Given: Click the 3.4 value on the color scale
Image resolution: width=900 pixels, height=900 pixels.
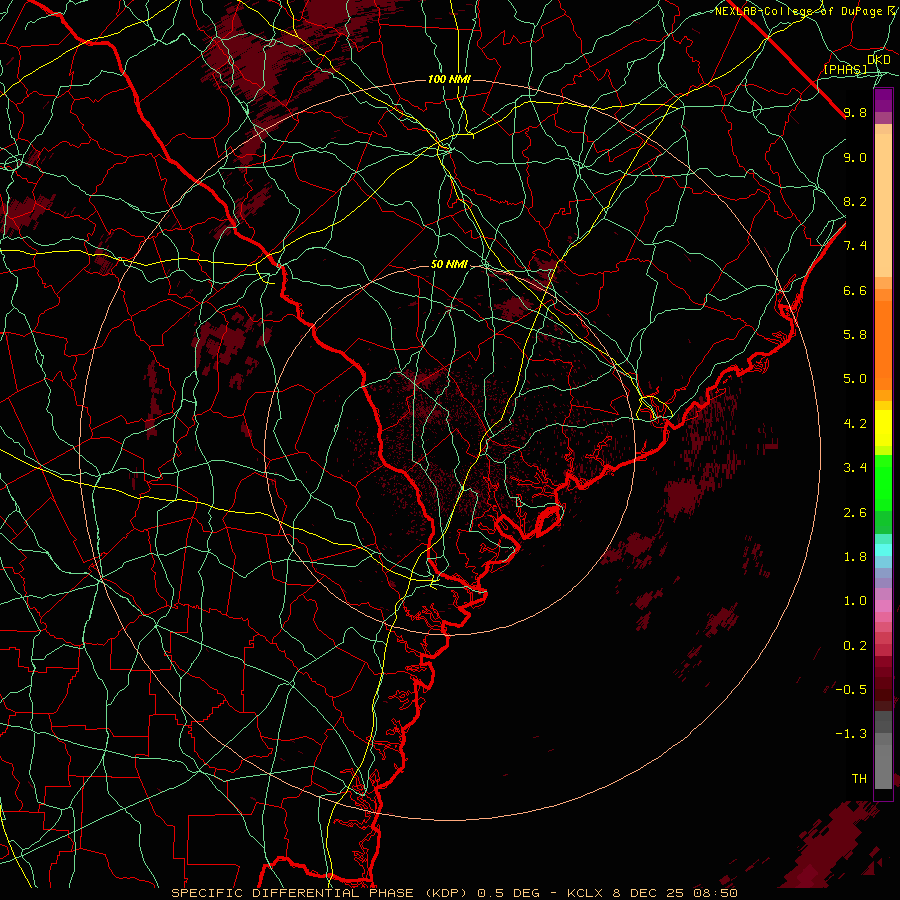Looking at the screenshot, I should click(855, 468).
